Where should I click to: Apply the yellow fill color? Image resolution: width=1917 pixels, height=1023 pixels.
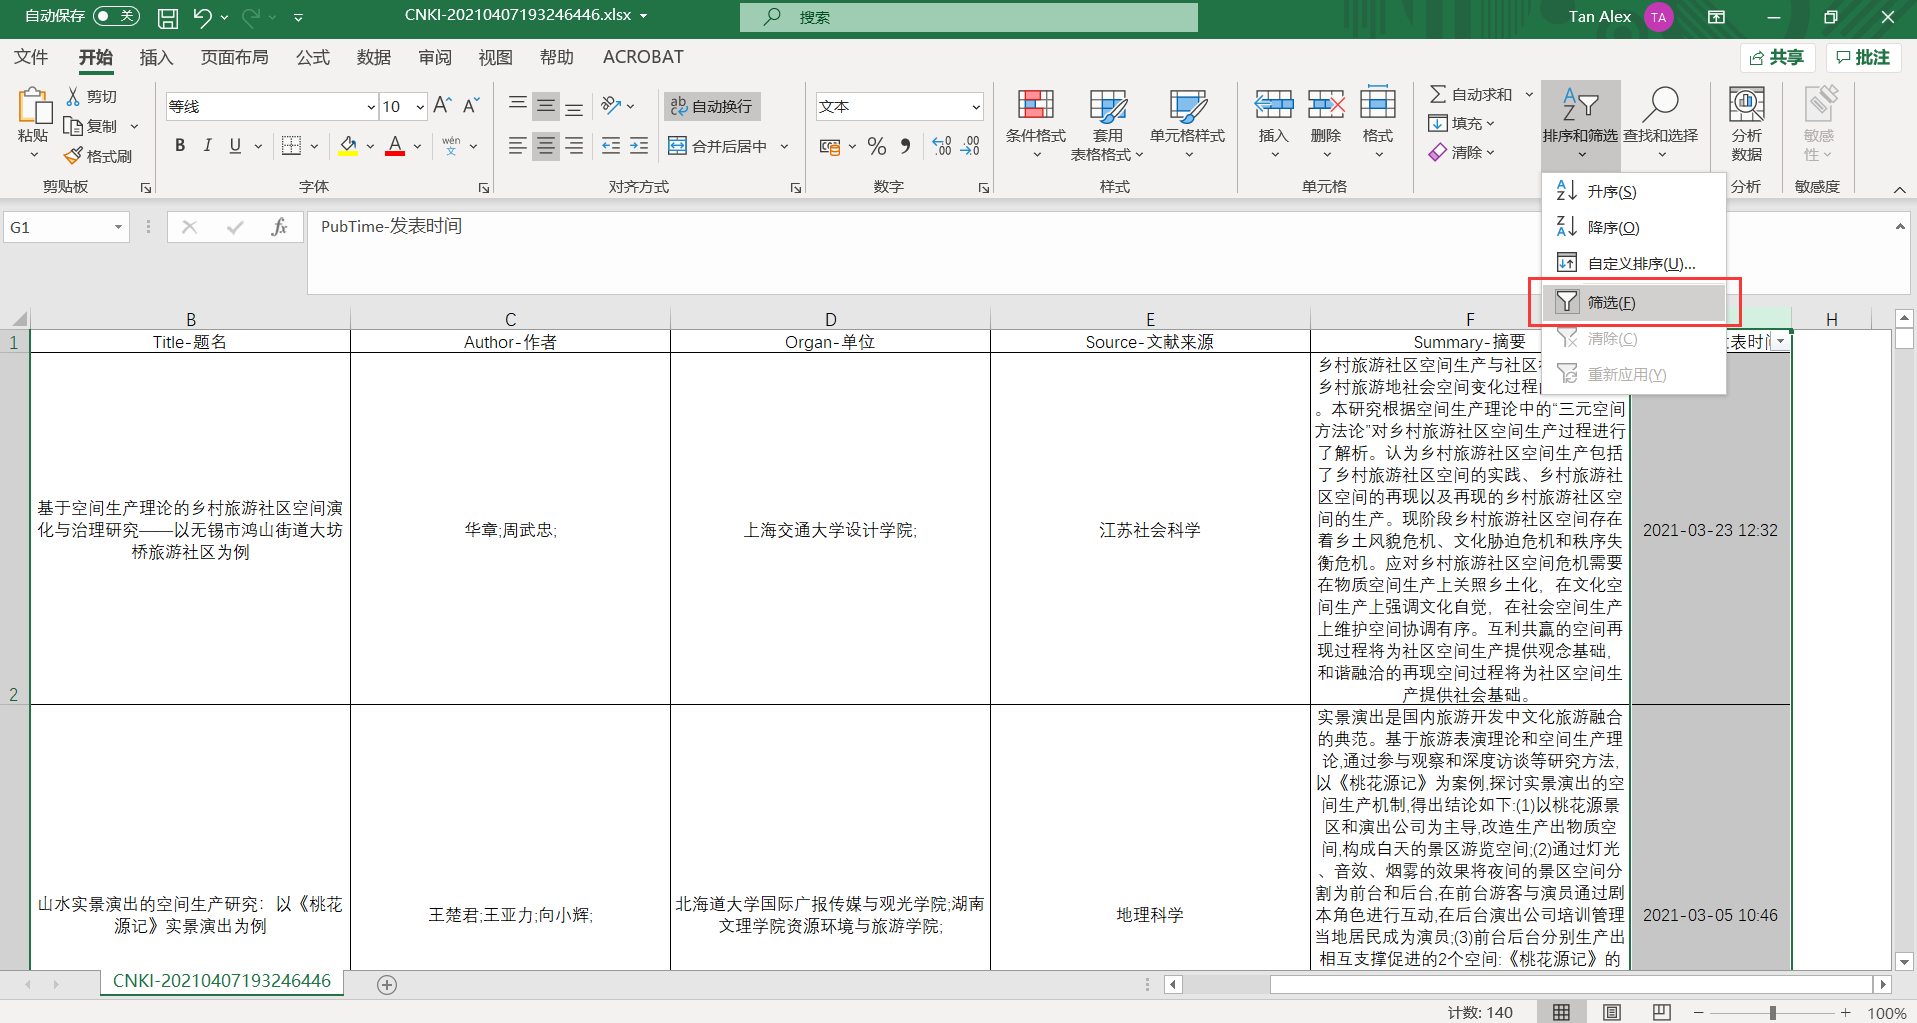tap(348, 146)
